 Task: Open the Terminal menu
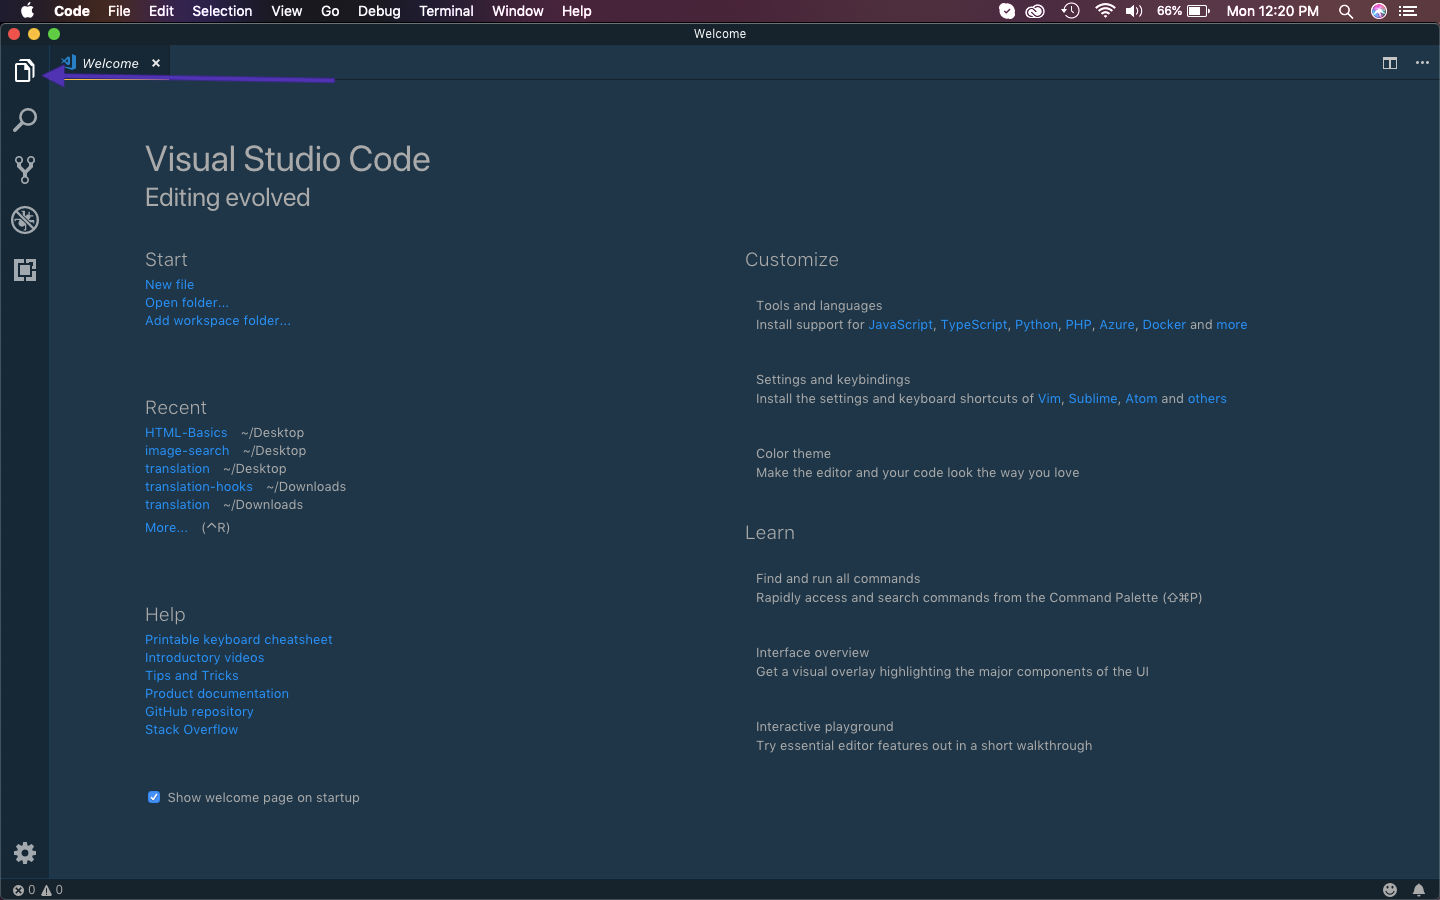pyautogui.click(x=446, y=11)
